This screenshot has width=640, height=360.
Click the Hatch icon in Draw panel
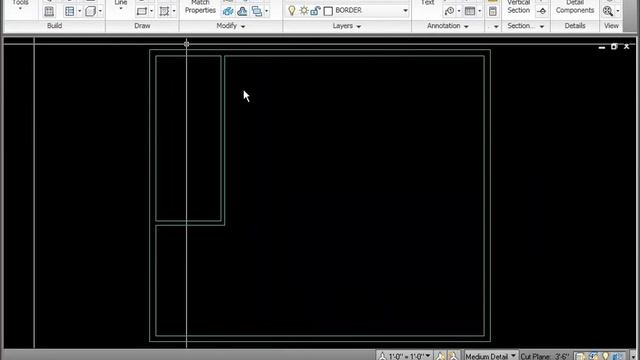point(164,11)
